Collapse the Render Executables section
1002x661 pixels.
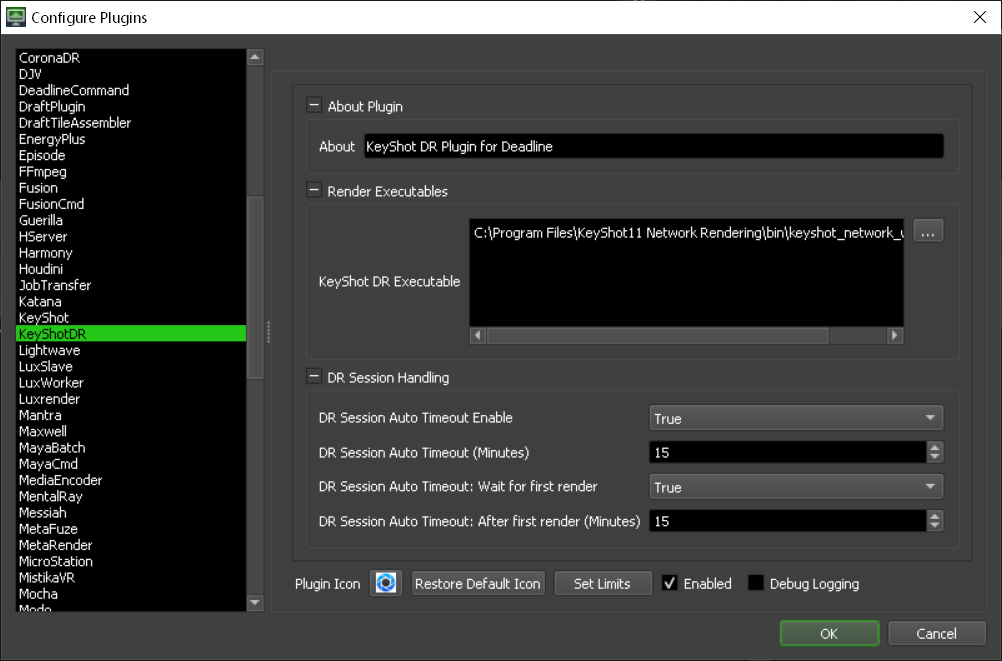pyautogui.click(x=313, y=191)
